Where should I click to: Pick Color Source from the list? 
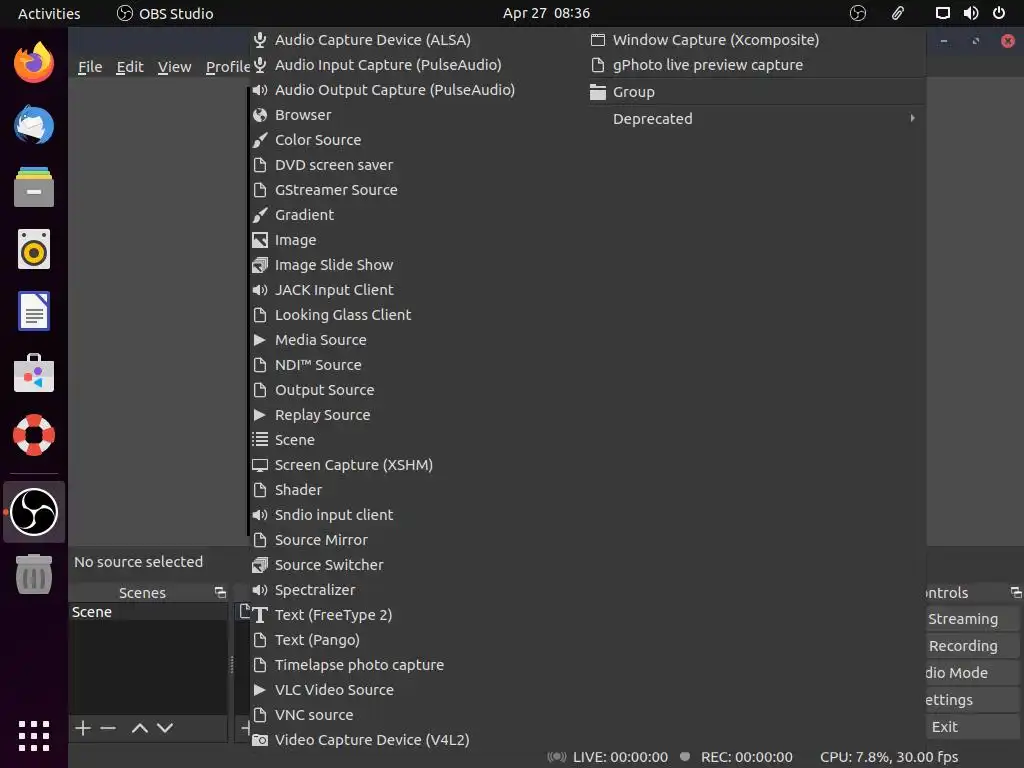point(418,140)
